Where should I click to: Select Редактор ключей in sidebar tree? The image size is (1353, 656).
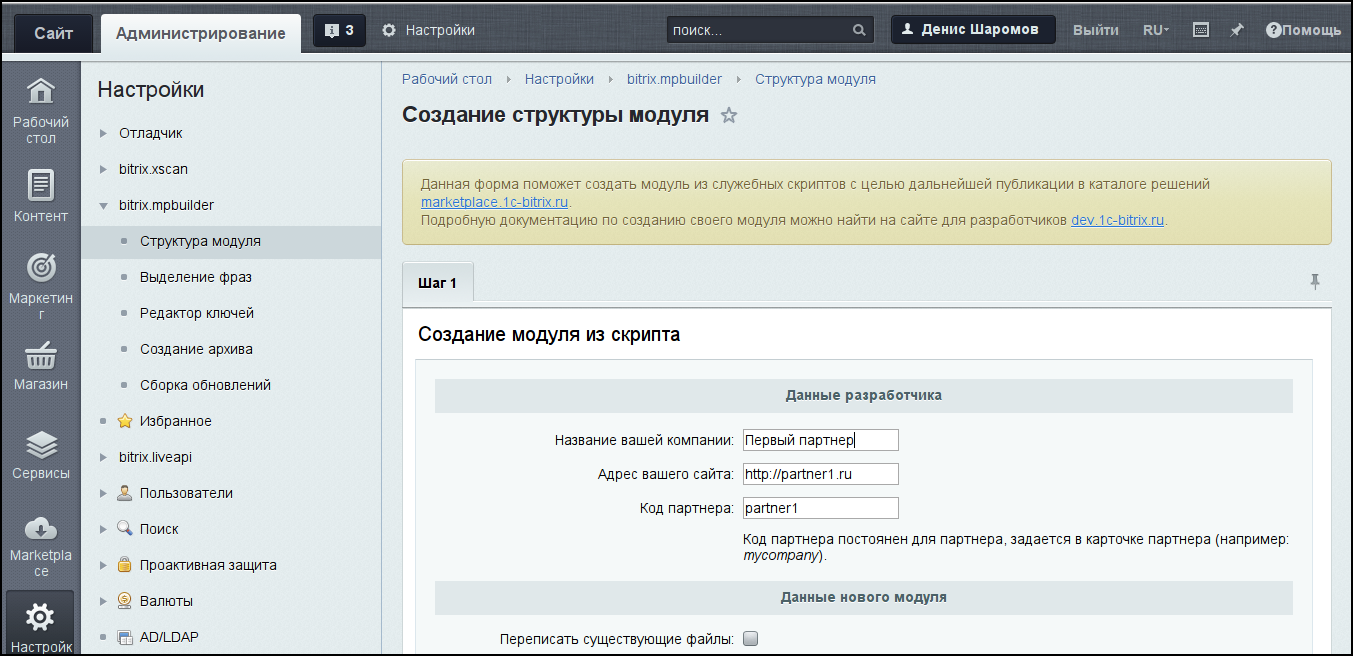coord(197,313)
